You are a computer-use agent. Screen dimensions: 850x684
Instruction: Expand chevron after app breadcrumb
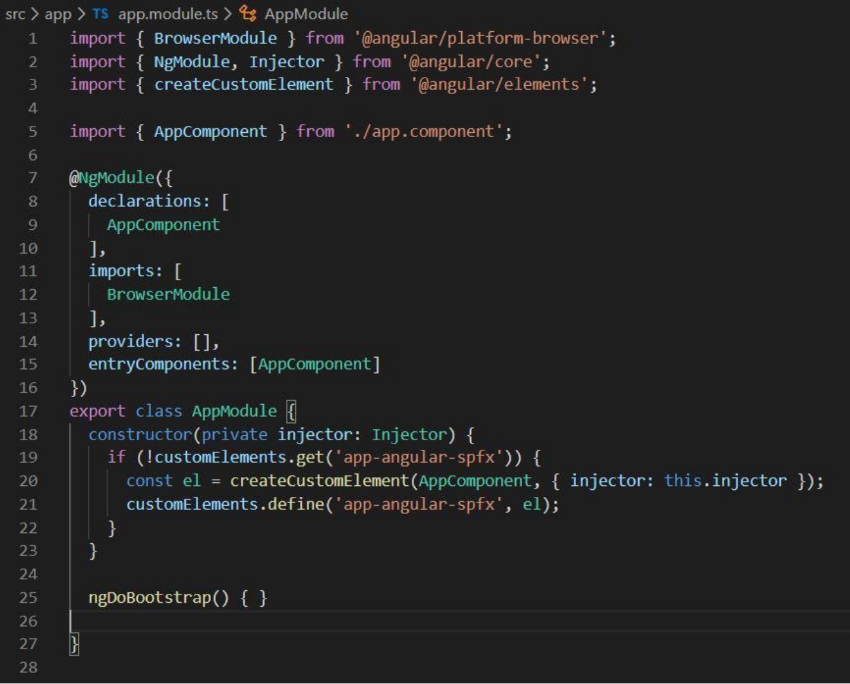coord(81,14)
